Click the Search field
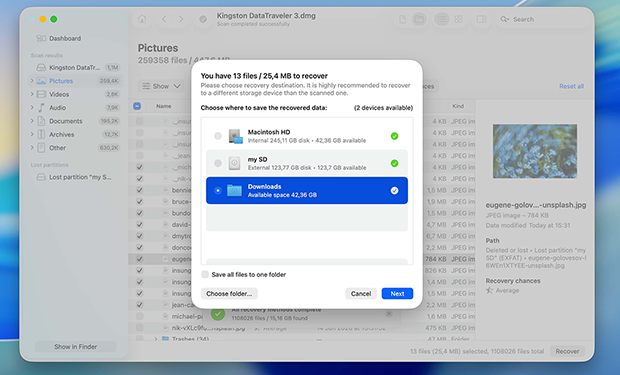Screen dimensions: 620x375 (x=544, y=19)
